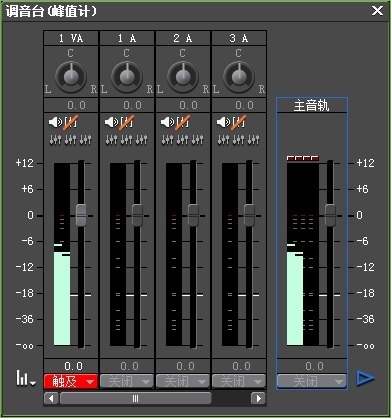Toggle solo on track 1 VA
Viewport: 391px width, 418px height.
(71, 122)
